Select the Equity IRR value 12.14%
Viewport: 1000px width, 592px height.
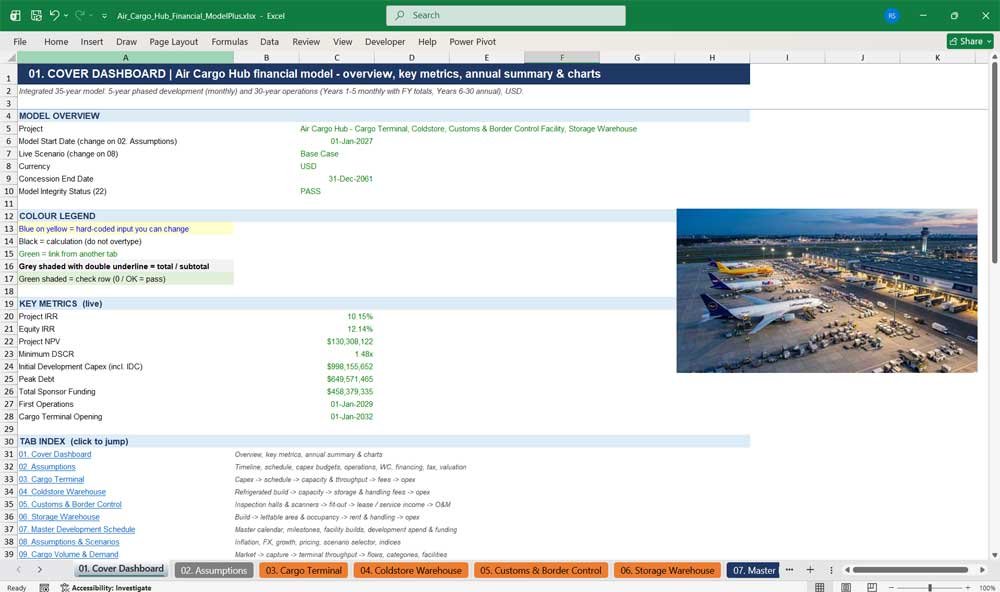[x=360, y=329]
